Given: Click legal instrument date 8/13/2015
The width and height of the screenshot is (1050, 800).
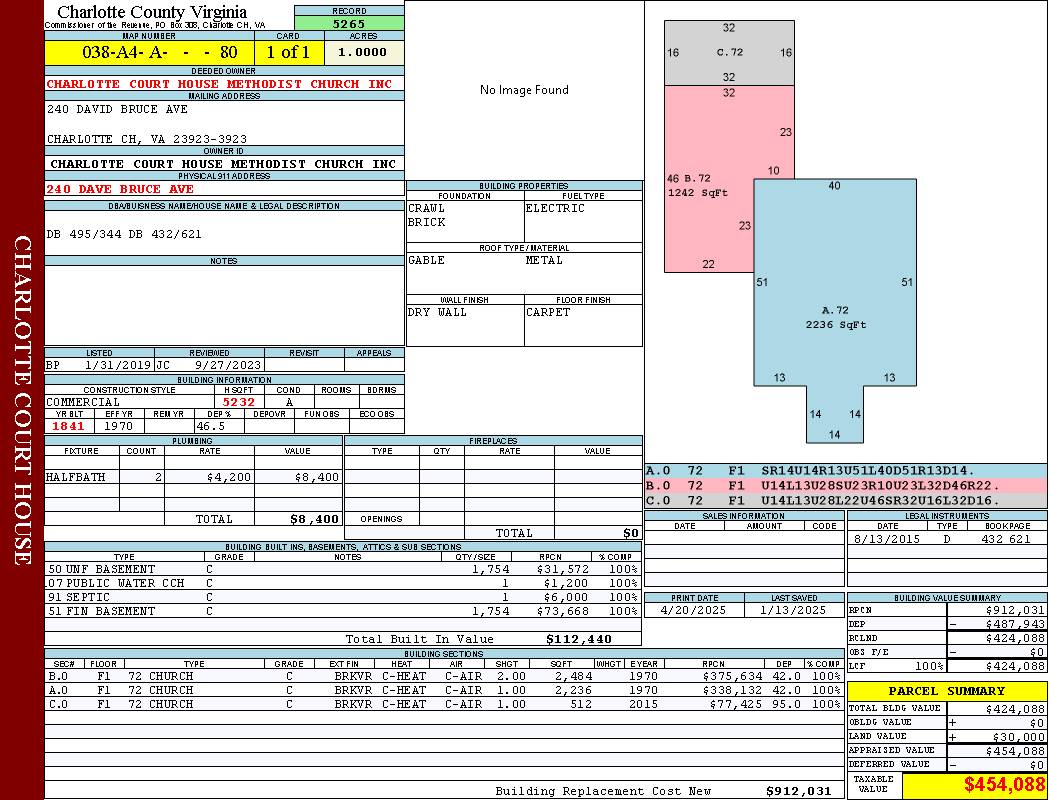Looking at the screenshot, I should (x=887, y=539).
